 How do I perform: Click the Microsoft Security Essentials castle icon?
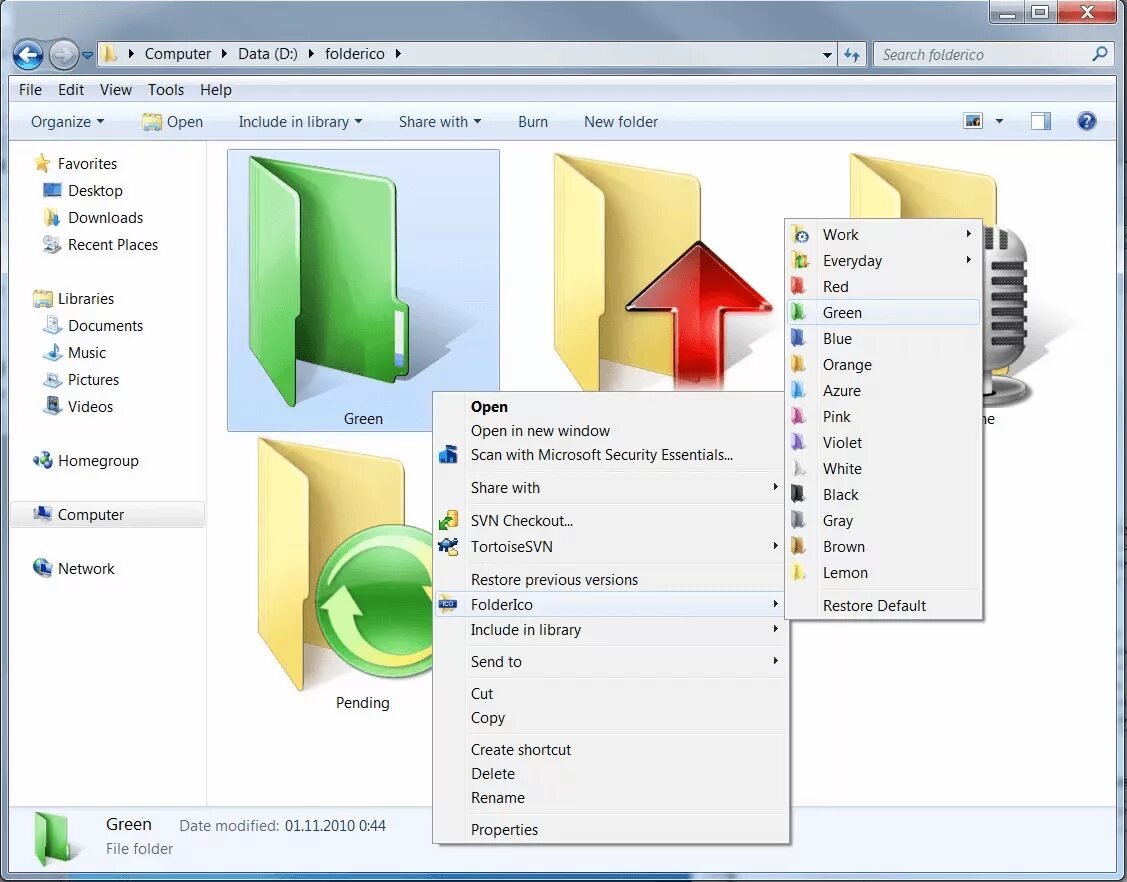coord(451,453)
